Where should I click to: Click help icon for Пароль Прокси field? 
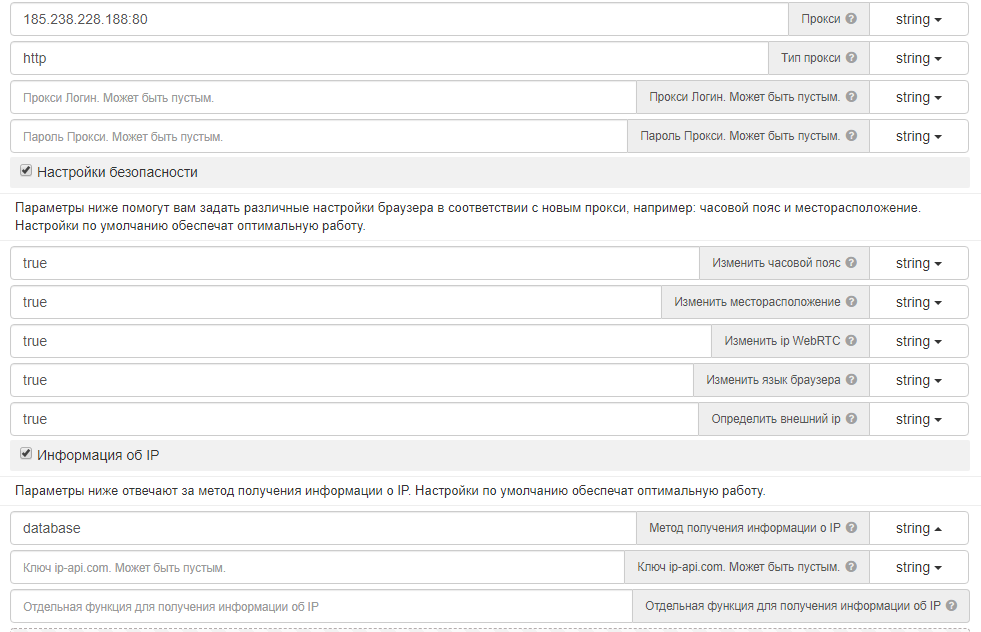tap(851, 136)
